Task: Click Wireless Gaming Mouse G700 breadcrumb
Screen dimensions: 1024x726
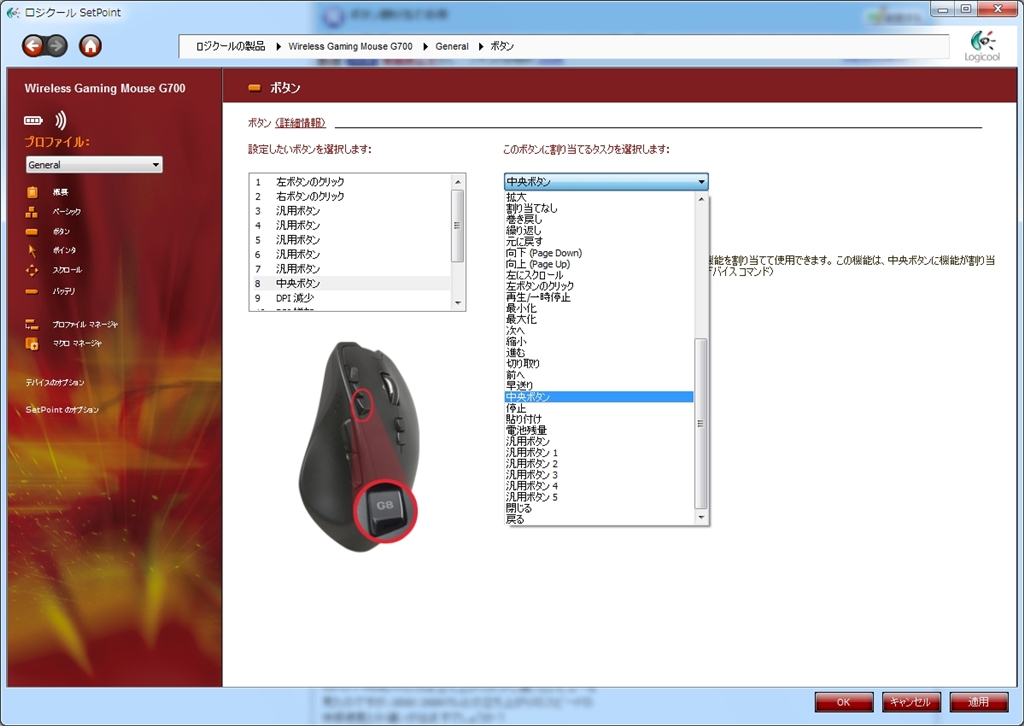Action: point(350,46)
